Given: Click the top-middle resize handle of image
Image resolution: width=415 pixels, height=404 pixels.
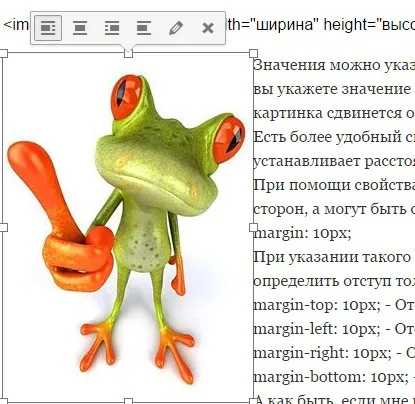Looking at the screenshot, I should (x=128, y=53).
